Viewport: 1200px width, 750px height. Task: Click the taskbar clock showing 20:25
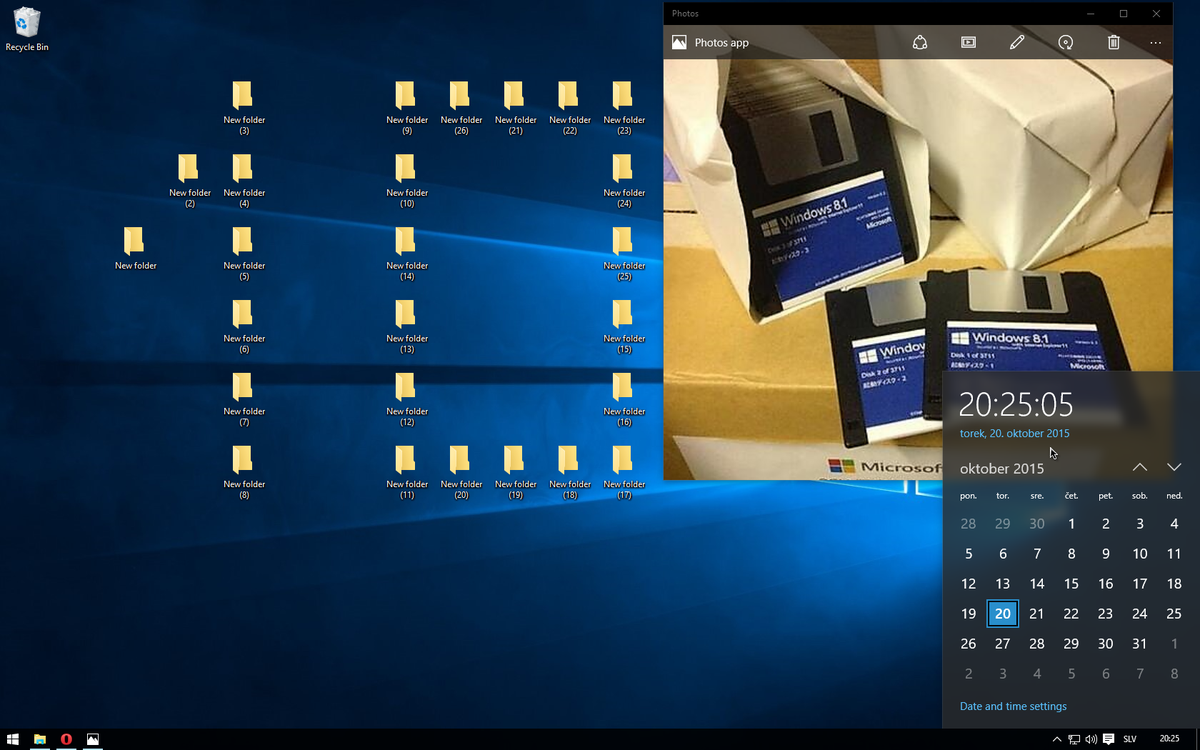1169,739
